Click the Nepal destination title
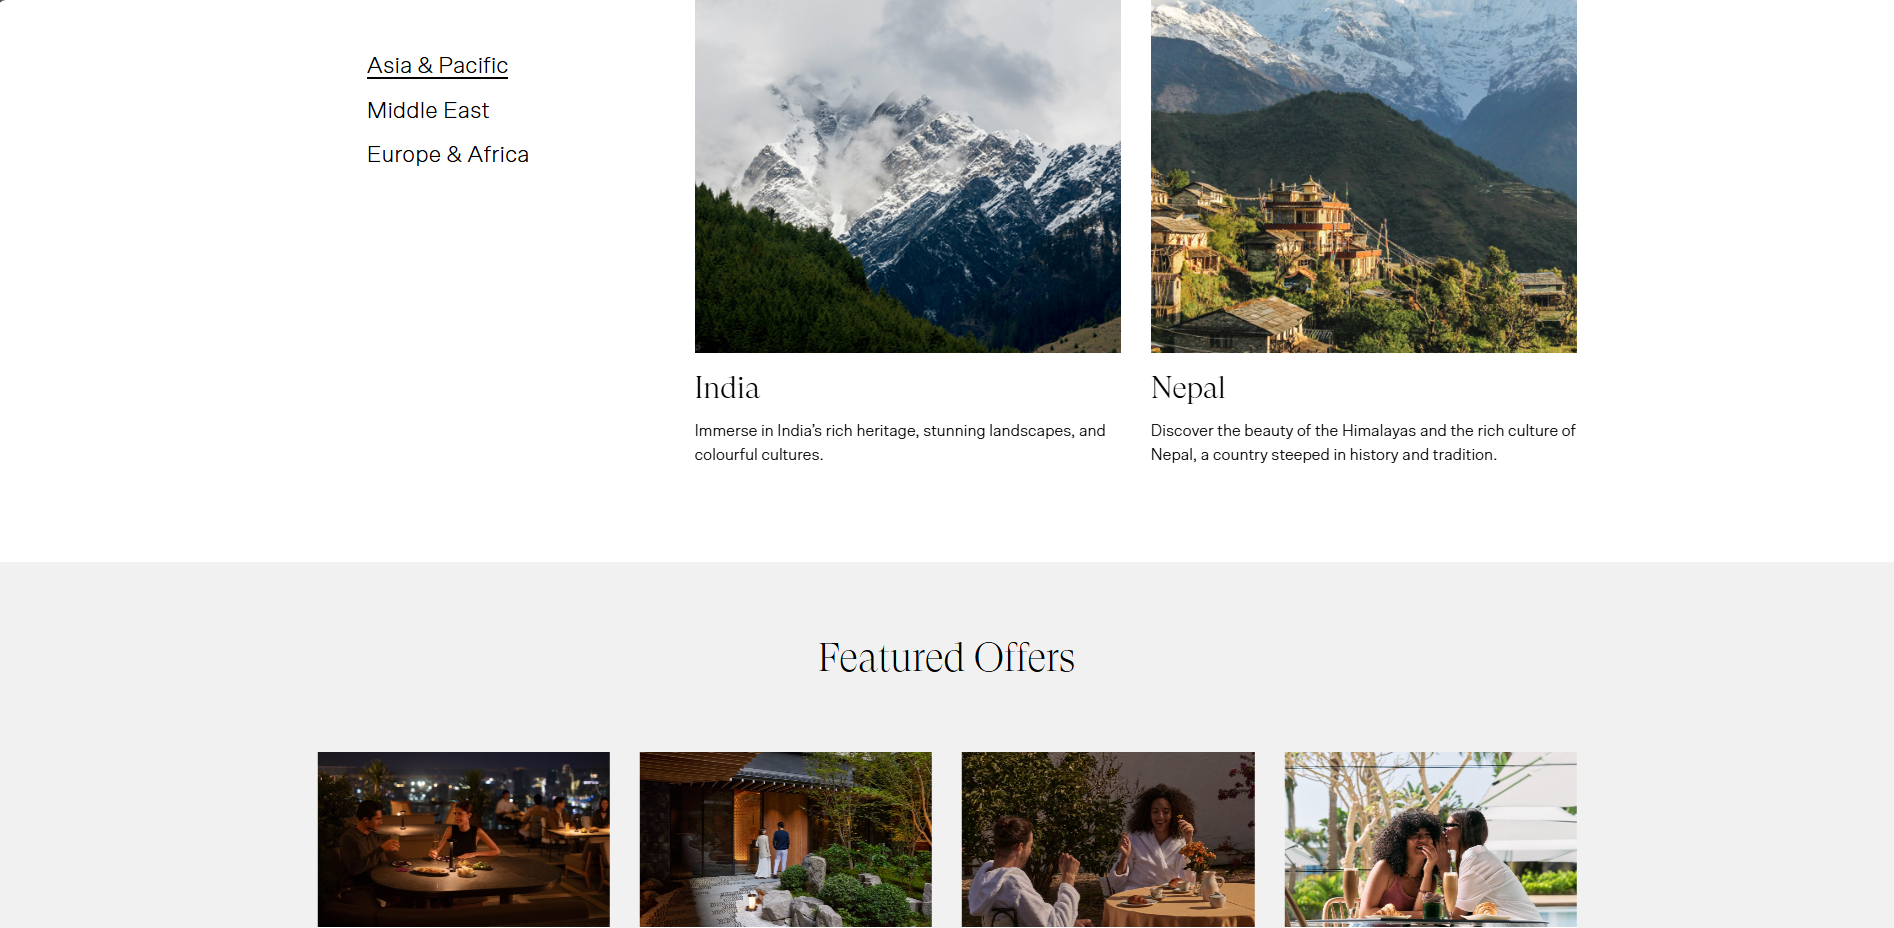1894x928 pixels. (x=1188, y=388)
